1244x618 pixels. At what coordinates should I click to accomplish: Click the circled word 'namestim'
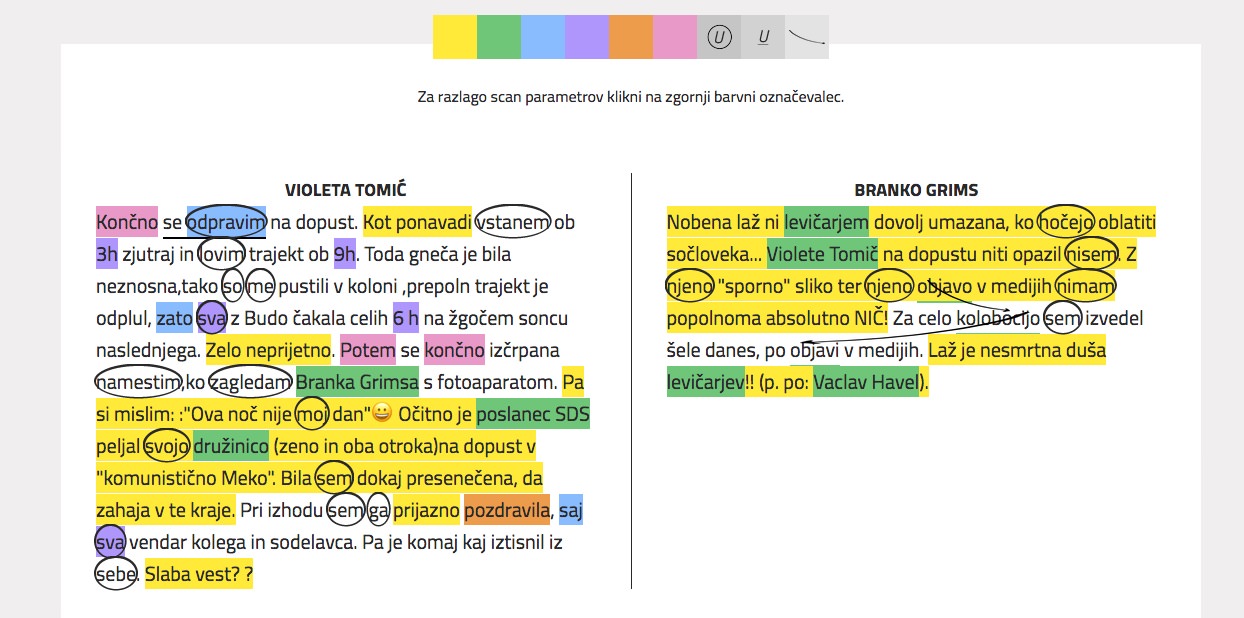(138, 383)
